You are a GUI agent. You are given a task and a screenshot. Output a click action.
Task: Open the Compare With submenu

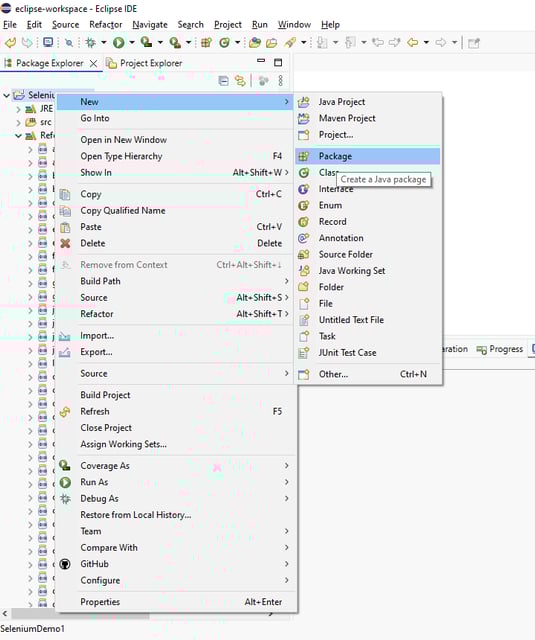coord(175,548)
